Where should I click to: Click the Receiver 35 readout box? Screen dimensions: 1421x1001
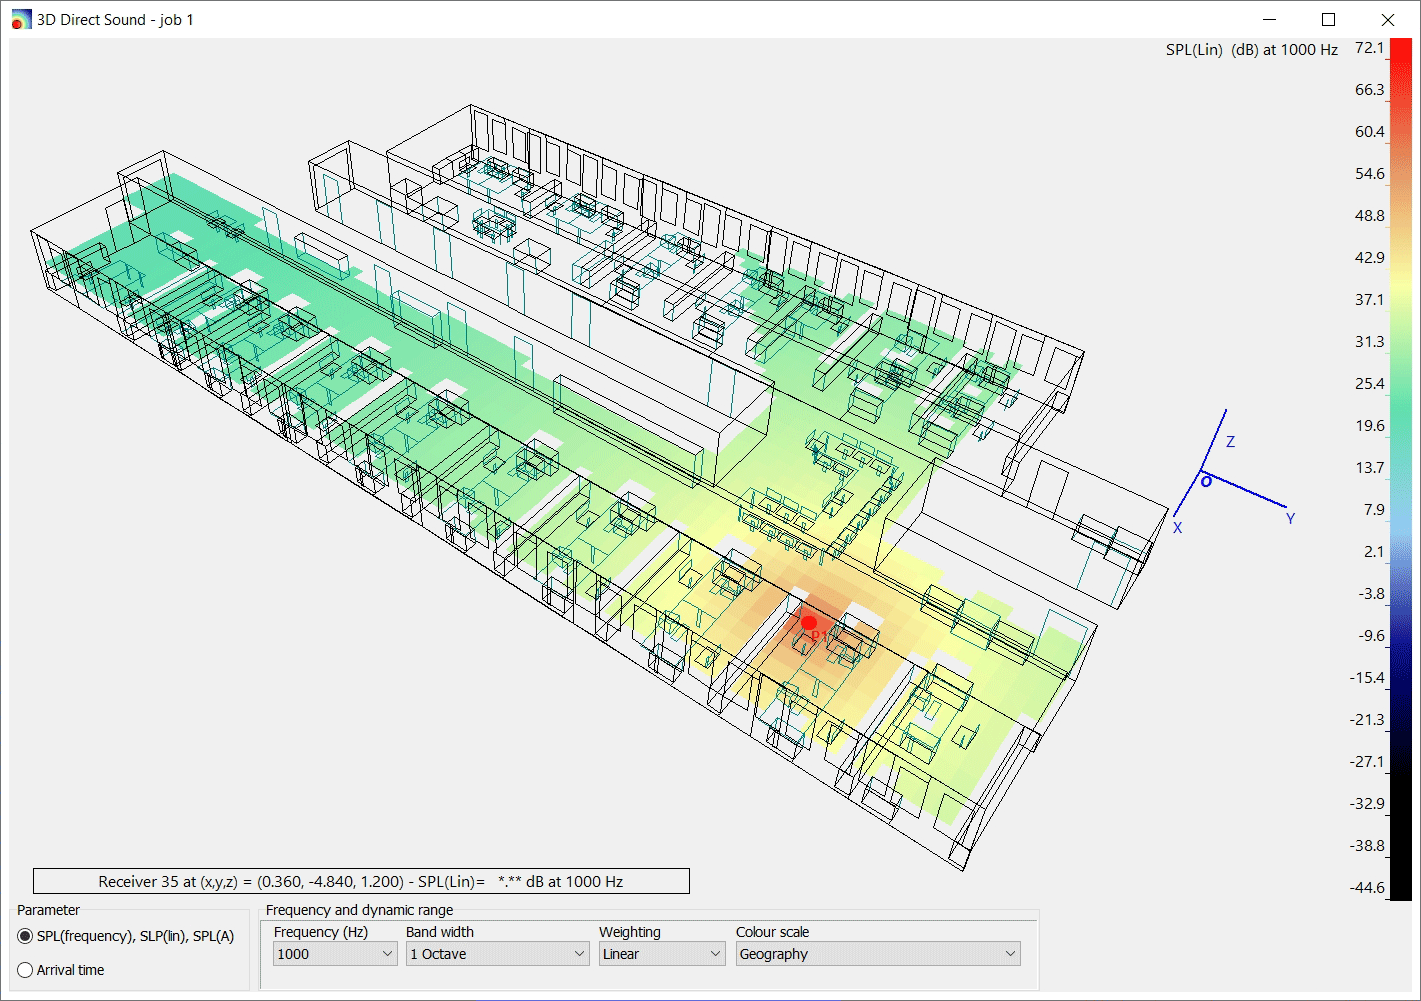361,881
